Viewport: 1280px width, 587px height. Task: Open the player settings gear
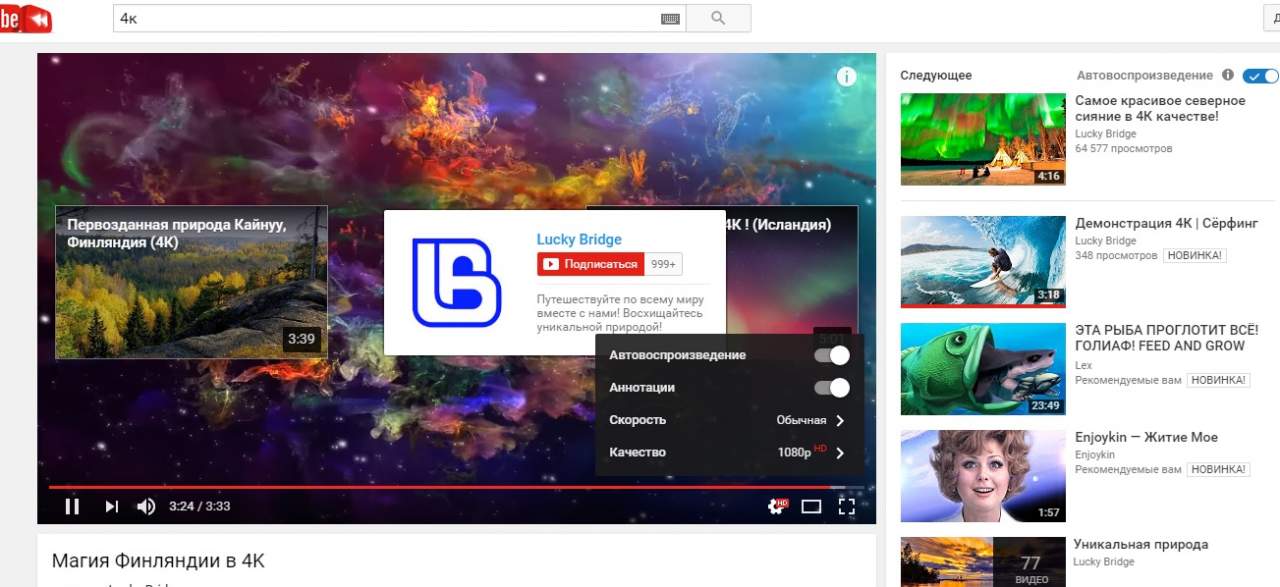[776, 506]
